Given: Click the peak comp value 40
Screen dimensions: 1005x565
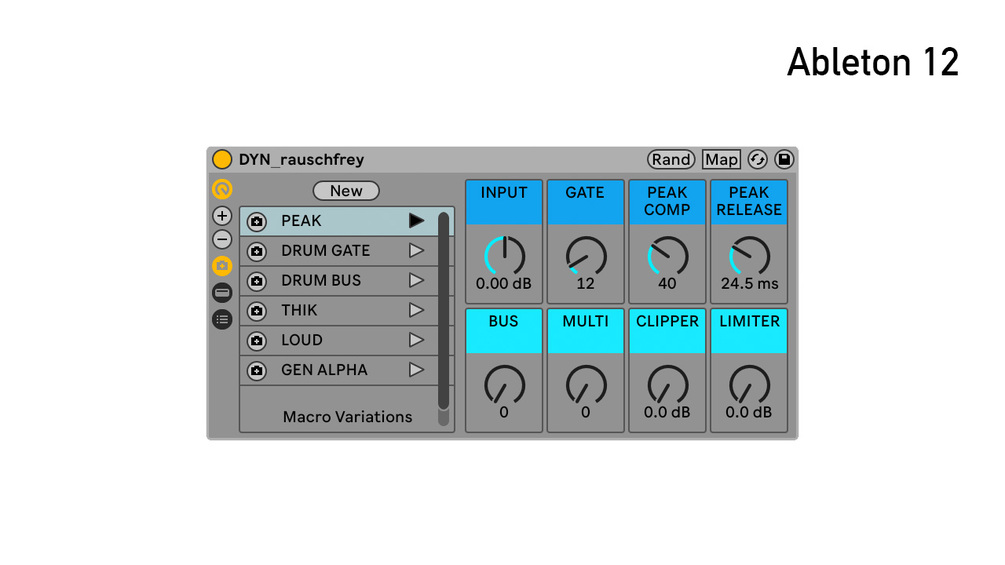Looking at the screenshot, I should point(667,284).
